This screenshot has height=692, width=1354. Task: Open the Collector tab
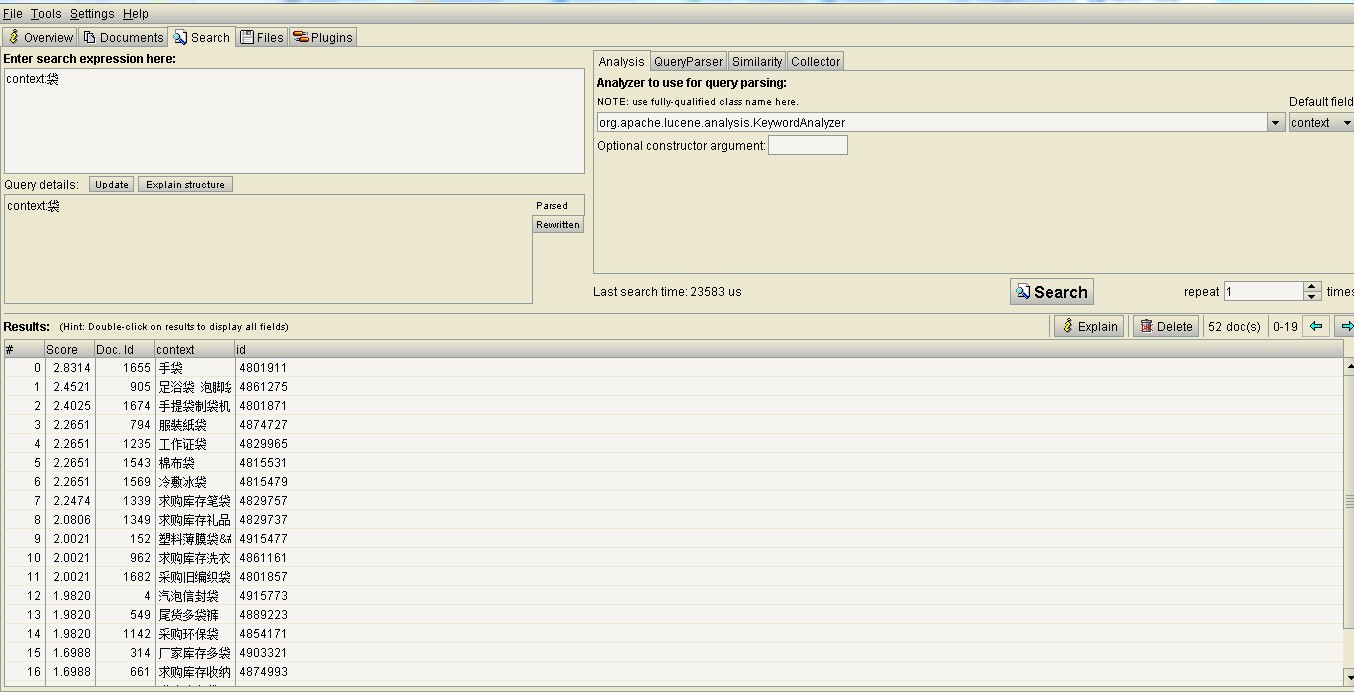click(x=816, y=61)
